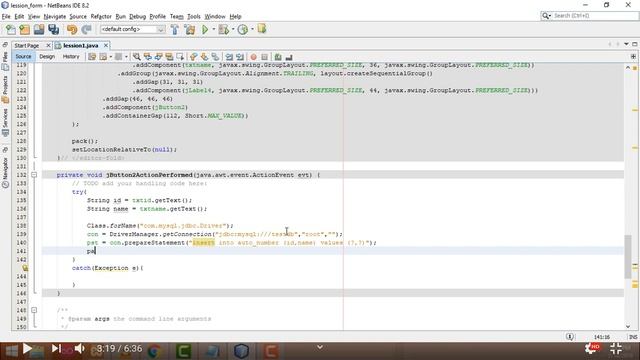Open the Navigator side panel
640x360 pixels.
[x=5, y=173]
